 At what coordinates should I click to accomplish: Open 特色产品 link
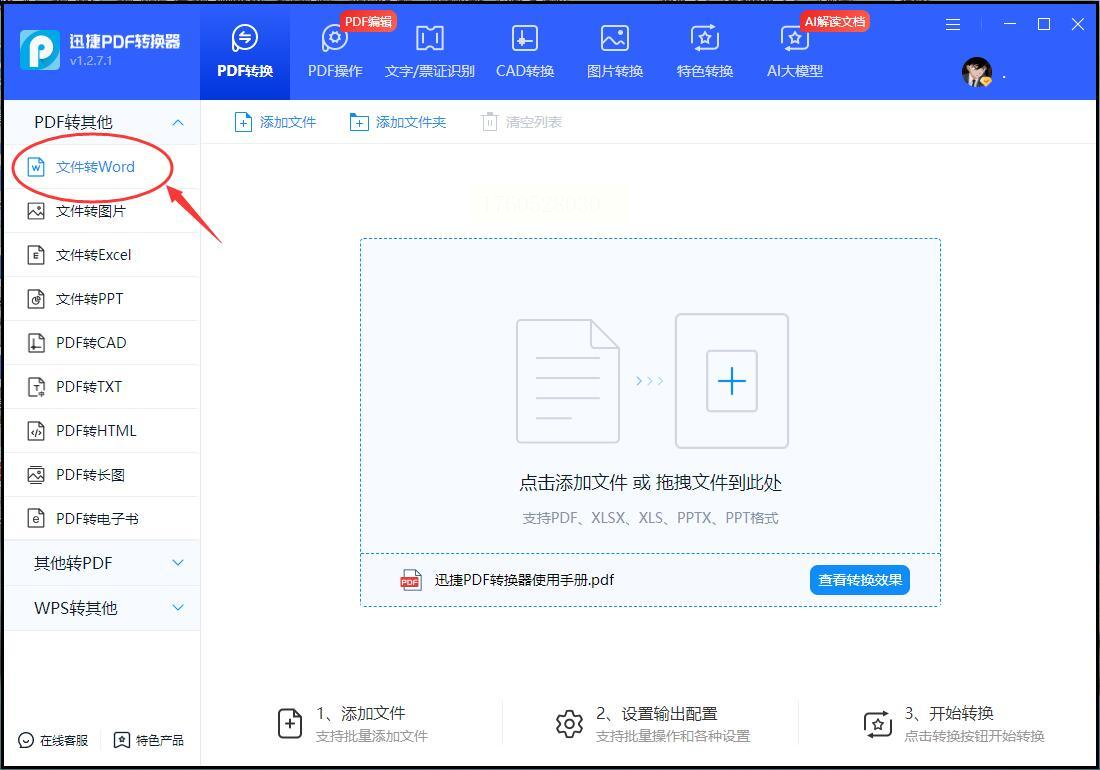pyautogui.click(x=149, y=740)
